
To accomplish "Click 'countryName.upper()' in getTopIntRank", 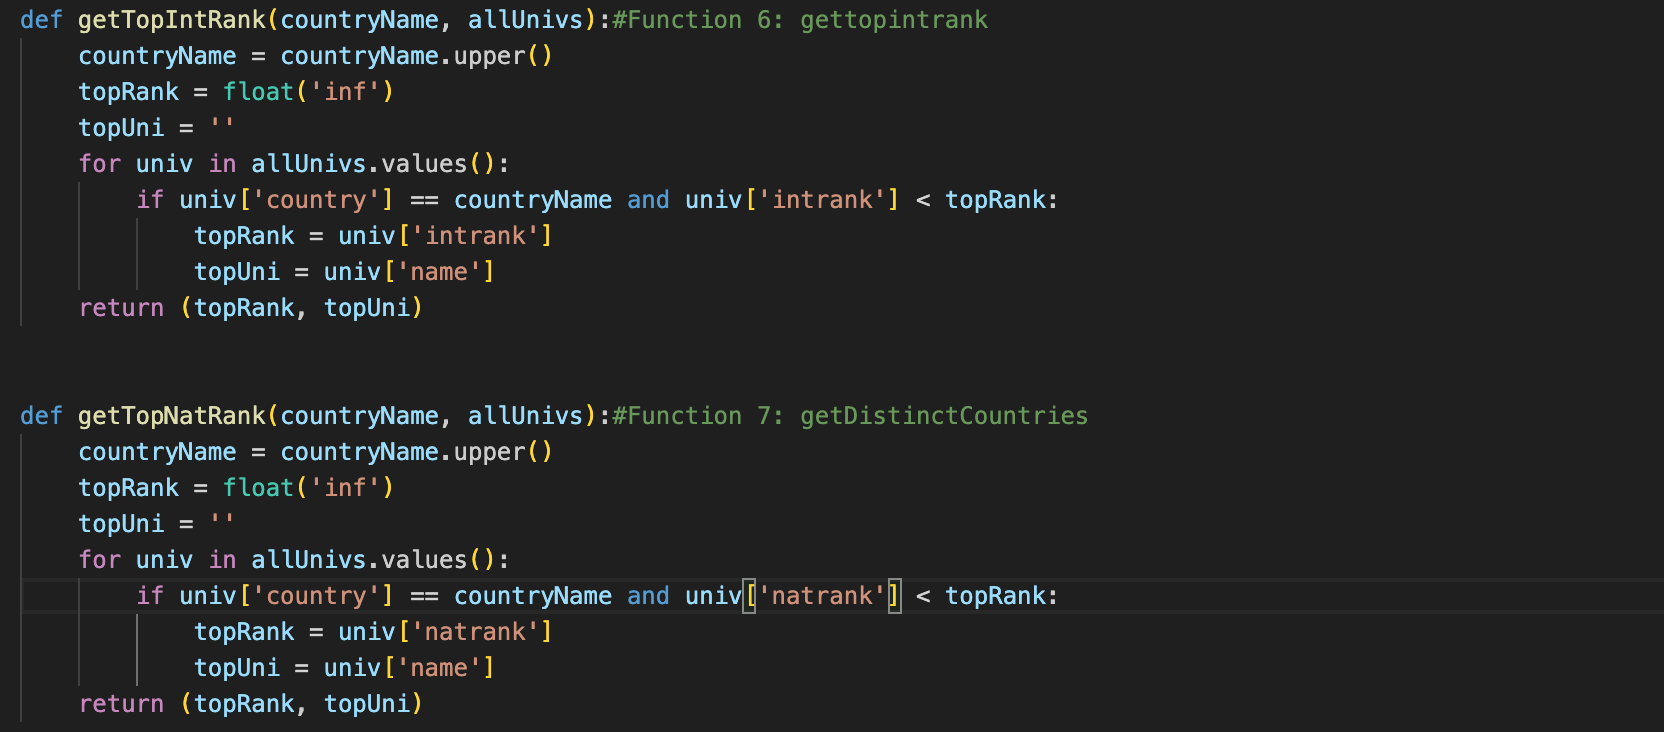I will pyautogui.click(x=416, y=56).
